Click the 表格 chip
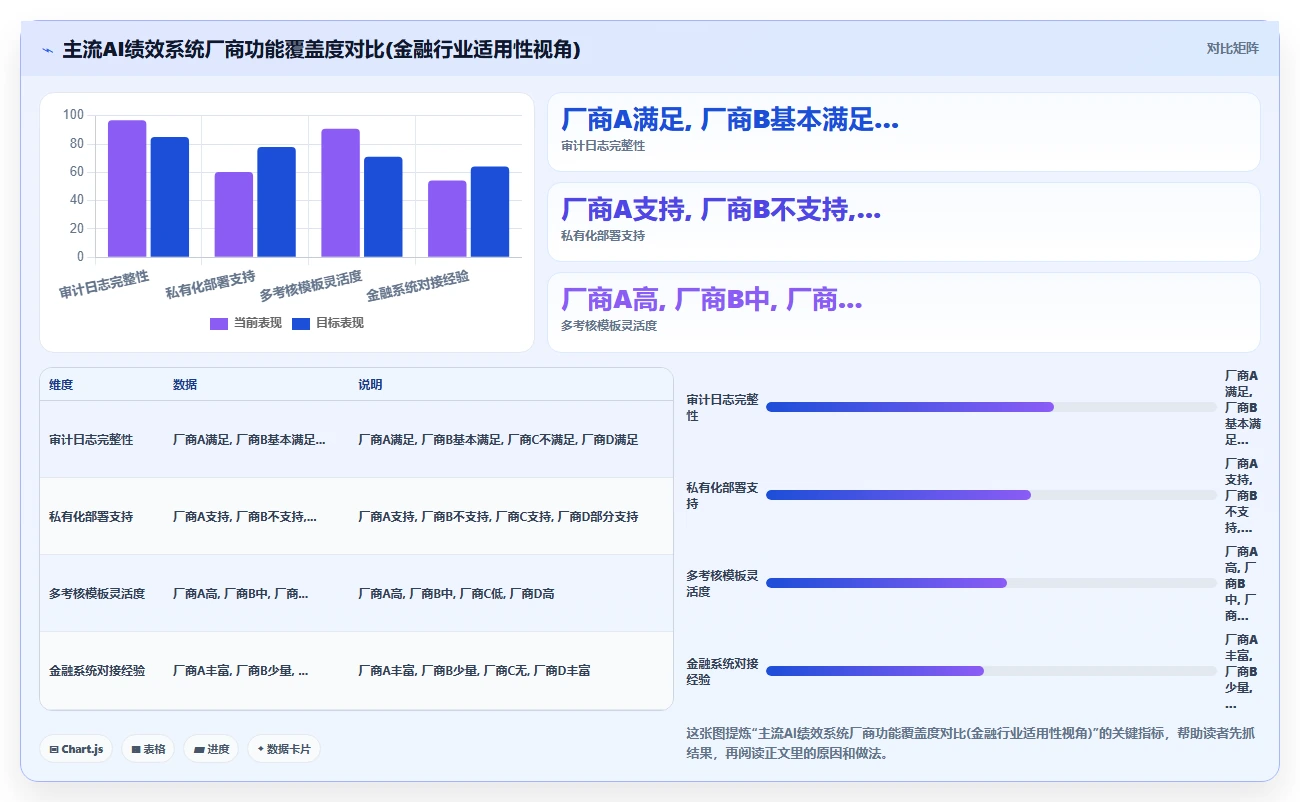The height and width of the screenshot is (802, 1300). [x=148, y=749]
